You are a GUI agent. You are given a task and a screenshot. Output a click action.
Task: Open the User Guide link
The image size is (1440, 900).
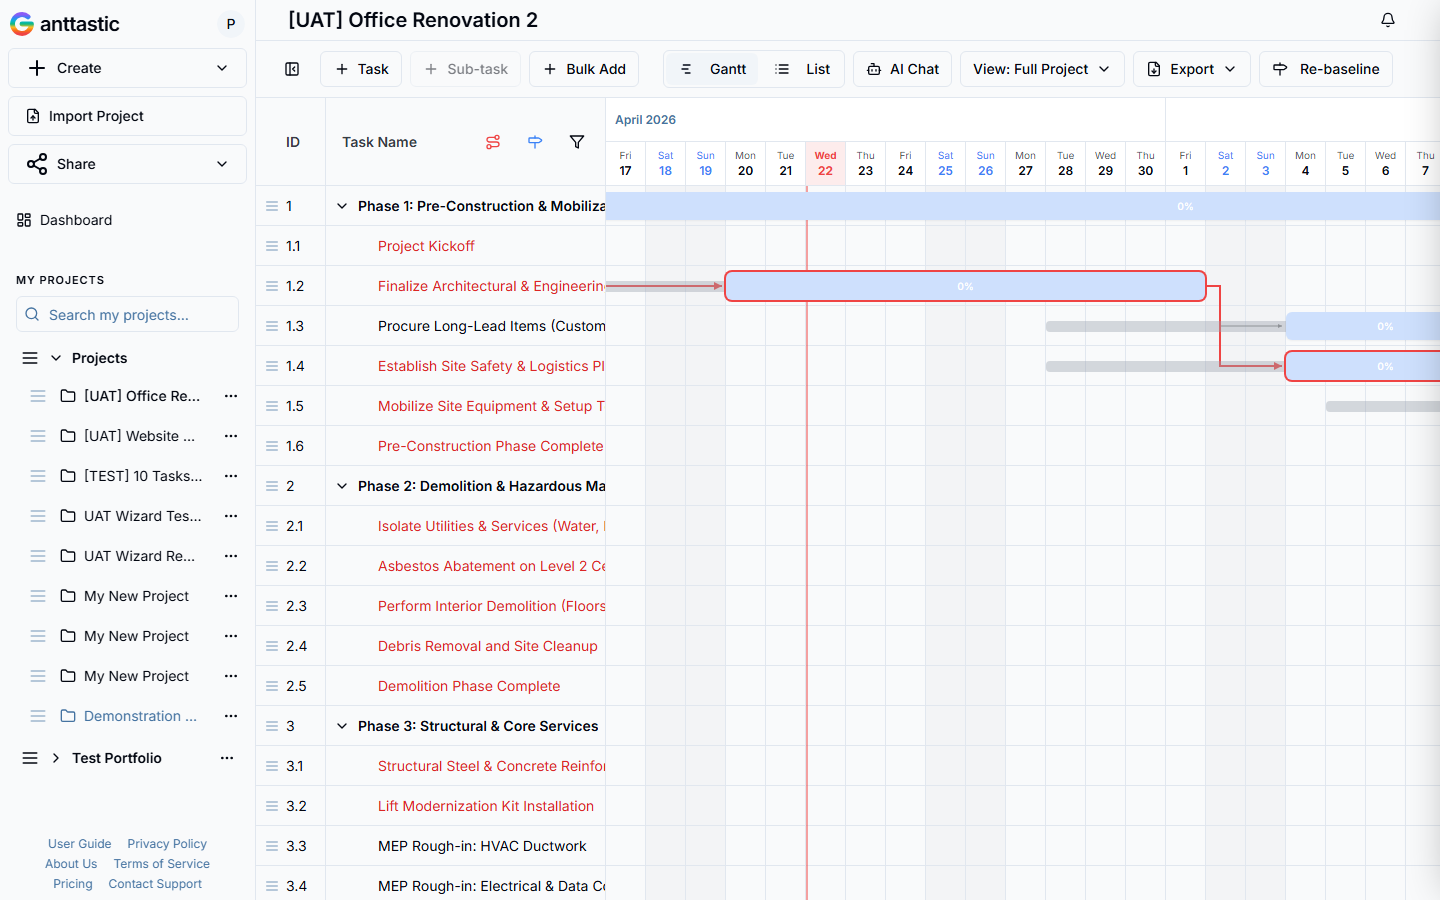79,844
